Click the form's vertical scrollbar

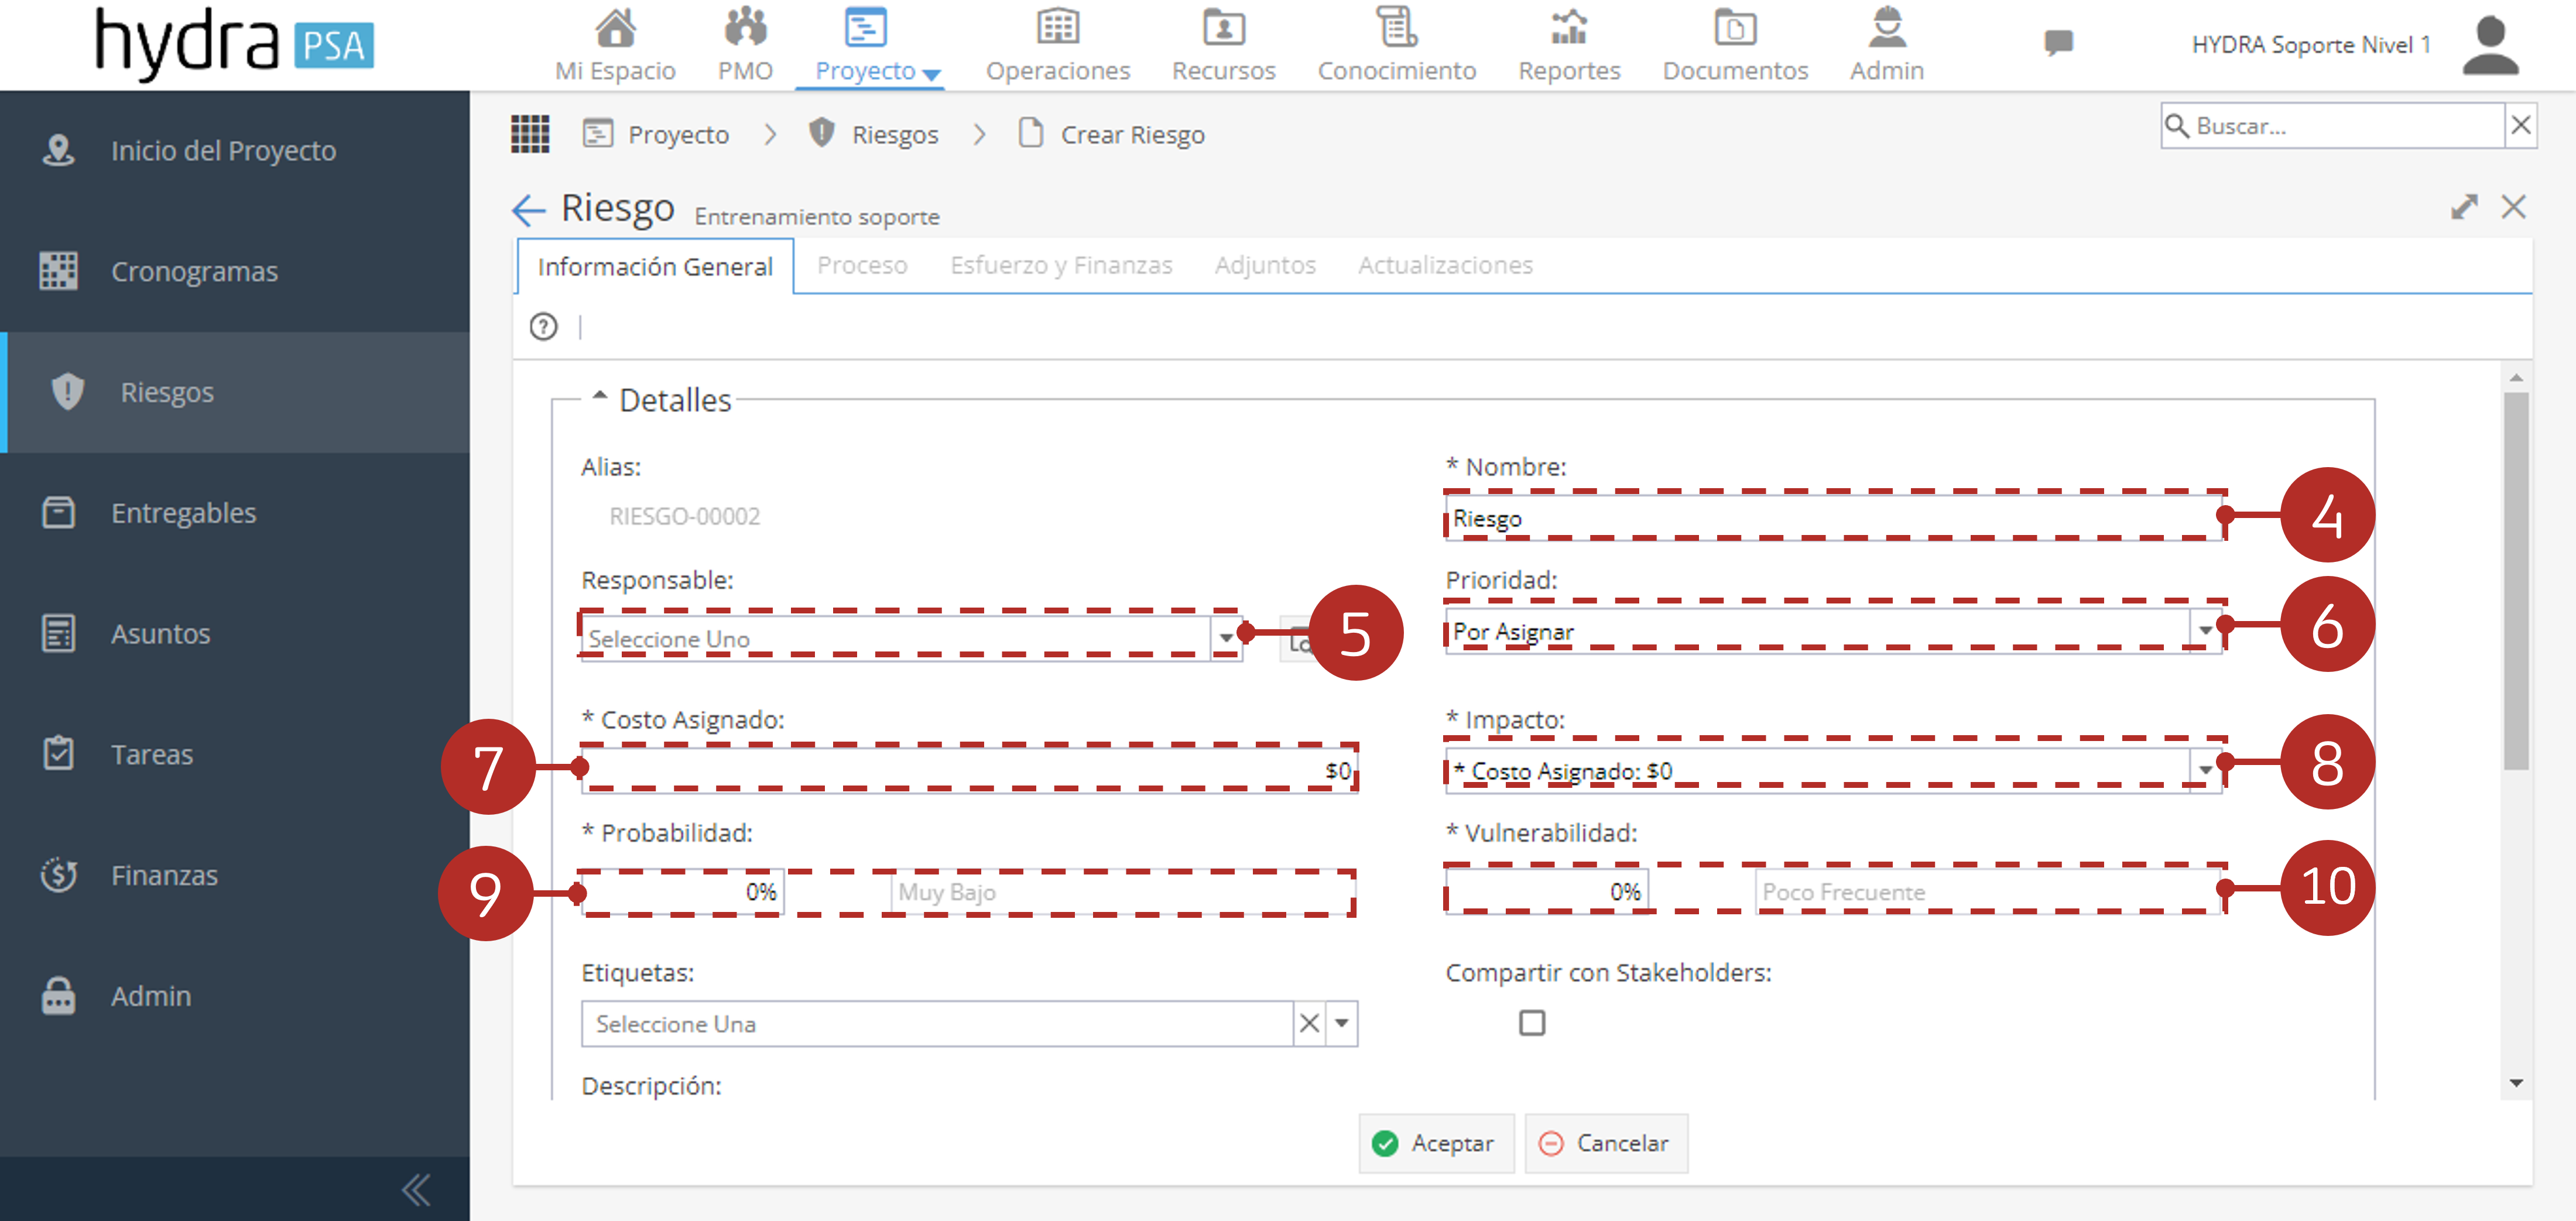(x=2515, y=580)
